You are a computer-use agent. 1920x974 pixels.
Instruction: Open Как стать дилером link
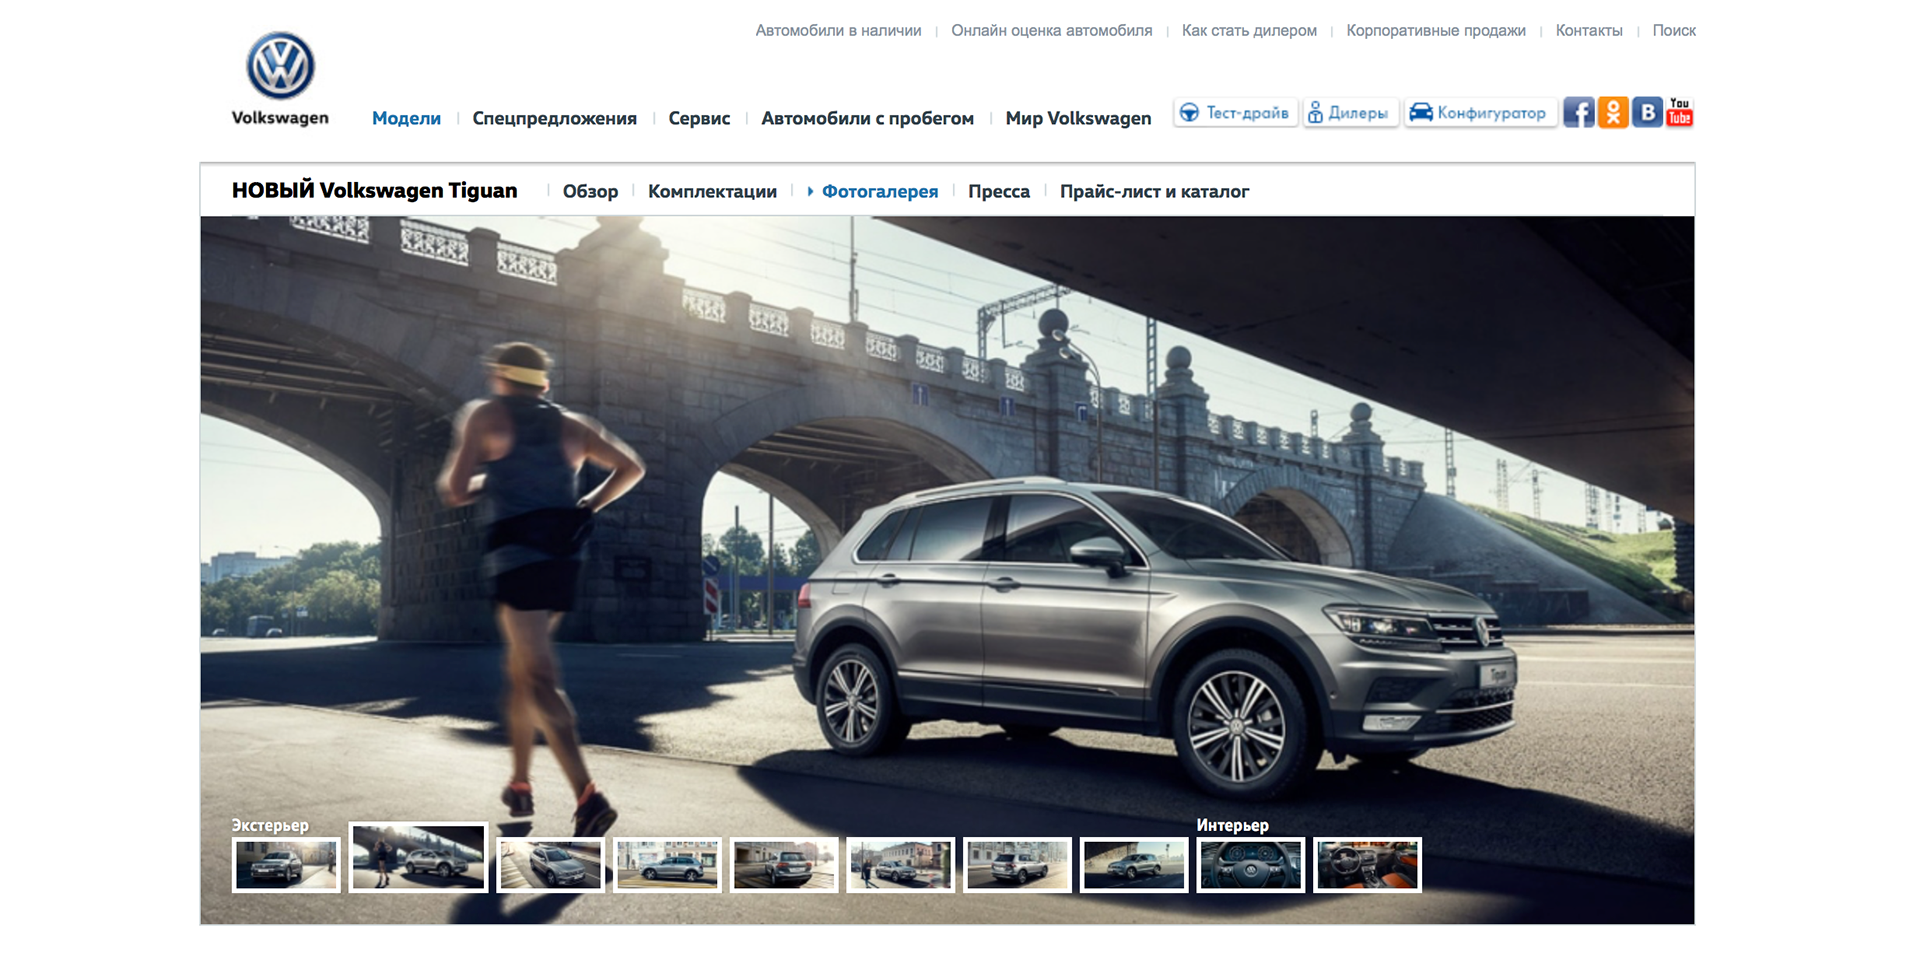click(x=1249, y=31)
